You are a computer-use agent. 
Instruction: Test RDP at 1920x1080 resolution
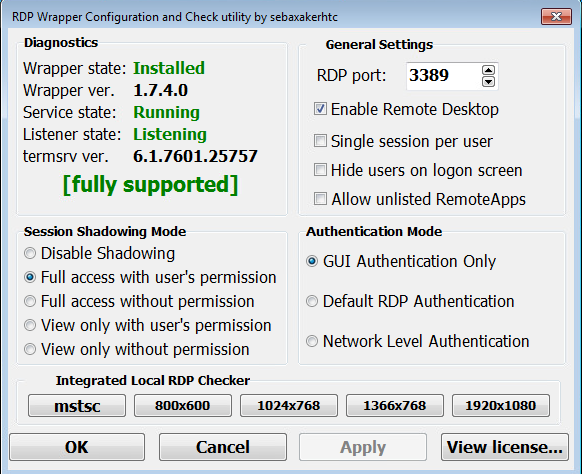point(501,406)
